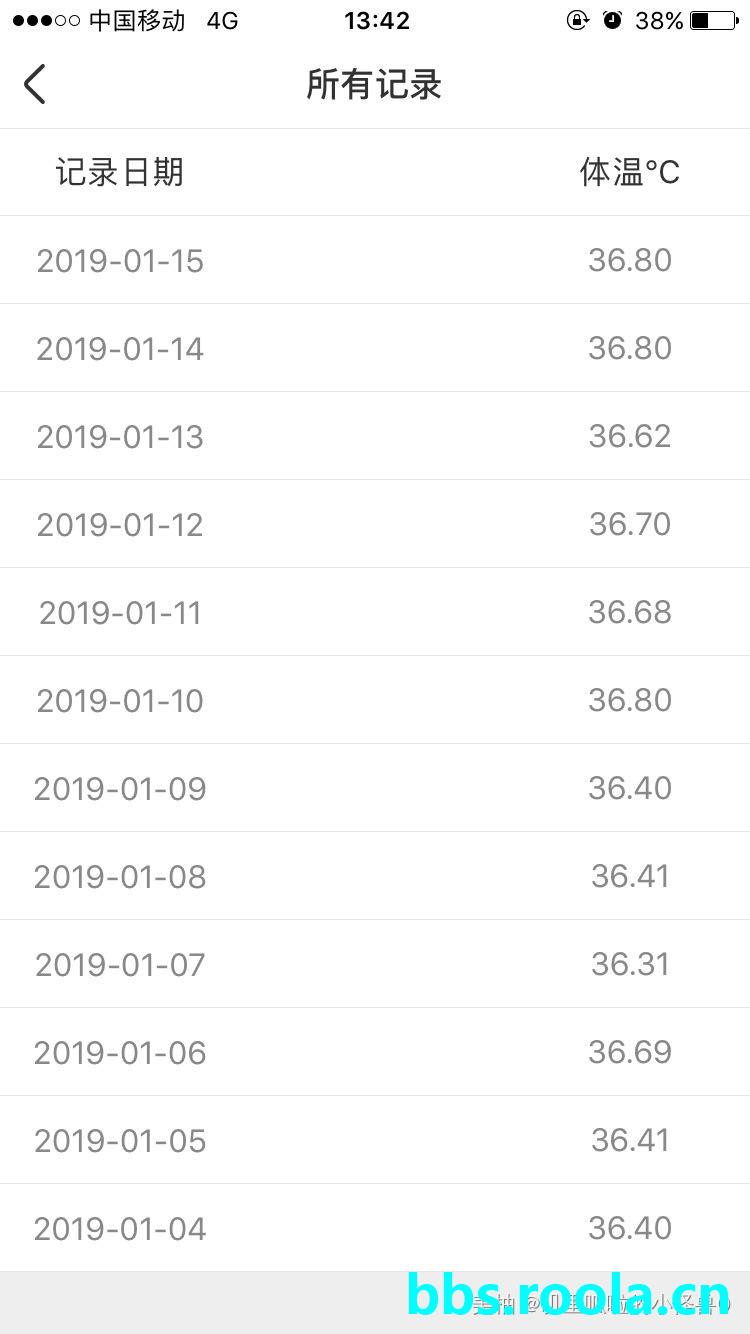This screenshot has width=750, height=1334.
Task: Tap the signal strength dots
Action: (46, 20)
